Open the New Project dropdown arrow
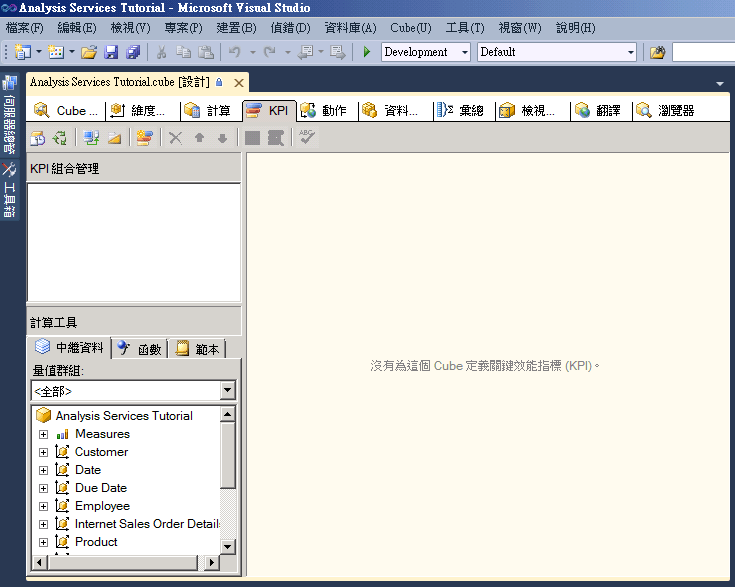Viewport: 735px width, 587px height. 39,52
